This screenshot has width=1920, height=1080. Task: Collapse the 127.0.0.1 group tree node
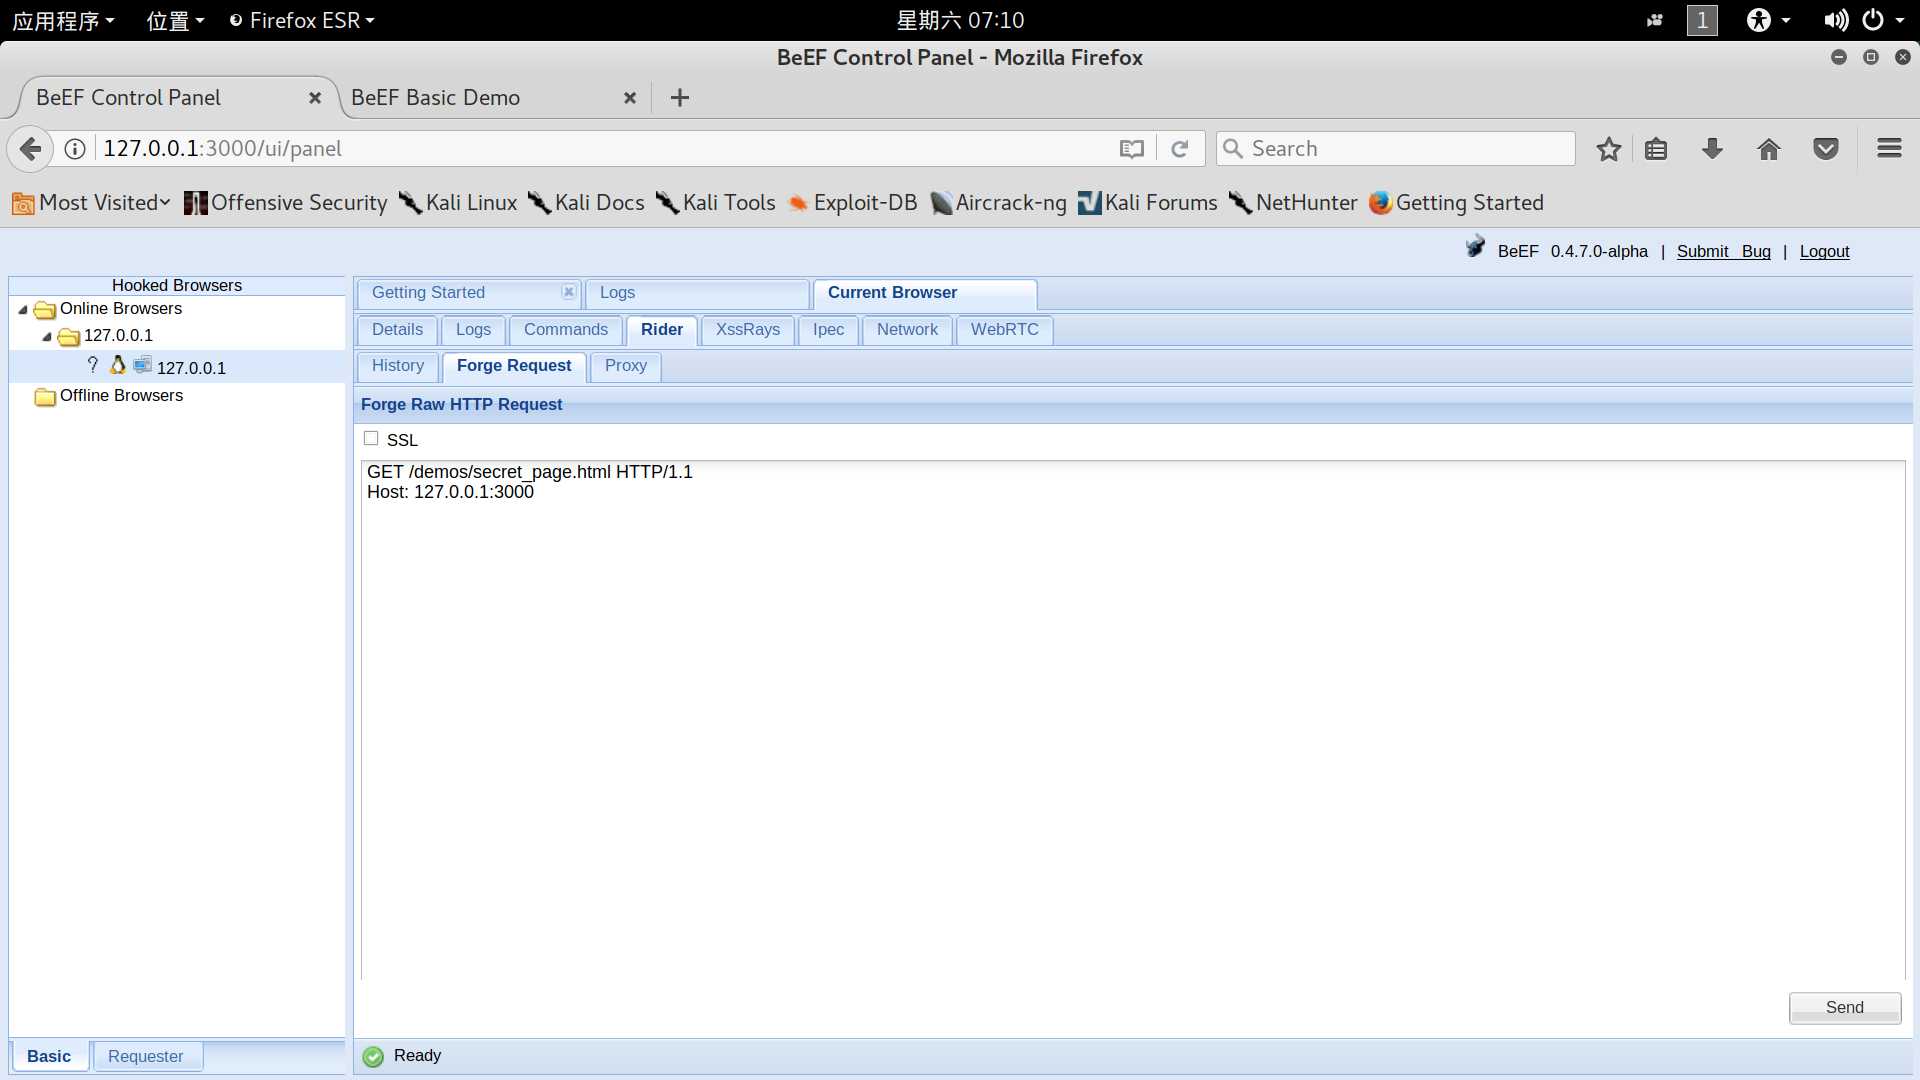[47, 336]
